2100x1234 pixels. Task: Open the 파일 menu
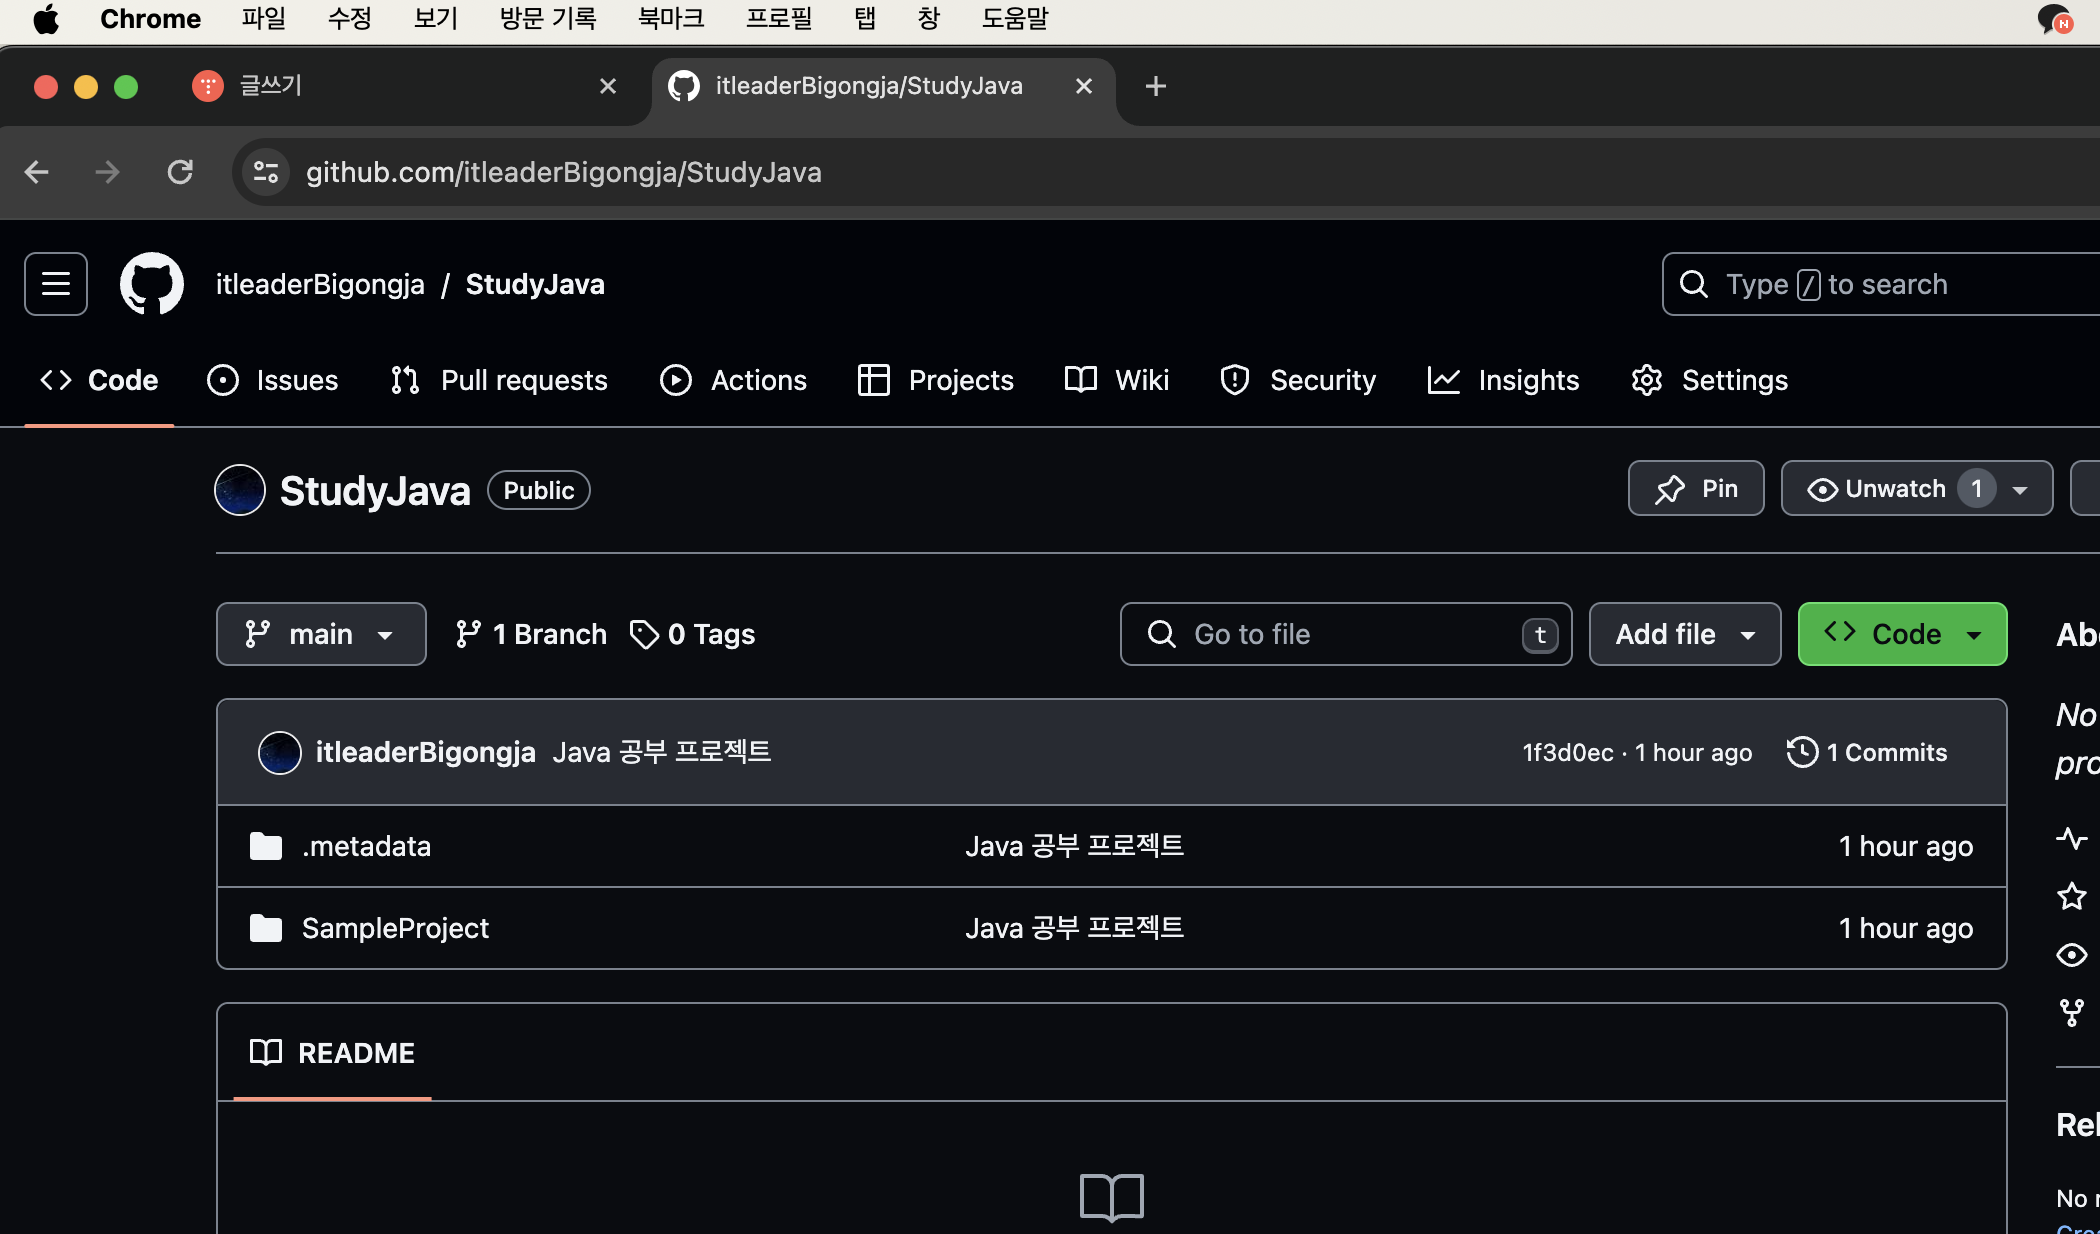point(264,19)
